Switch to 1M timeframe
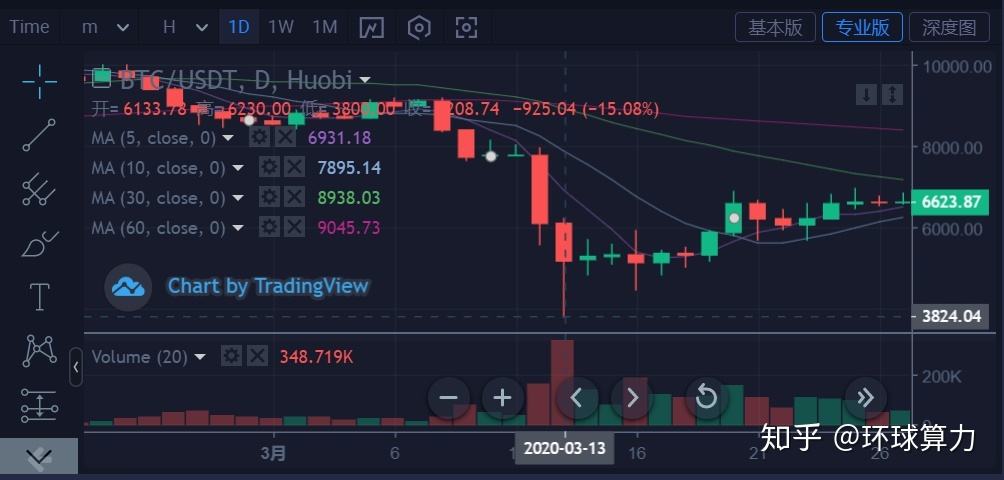 (325, 27)
